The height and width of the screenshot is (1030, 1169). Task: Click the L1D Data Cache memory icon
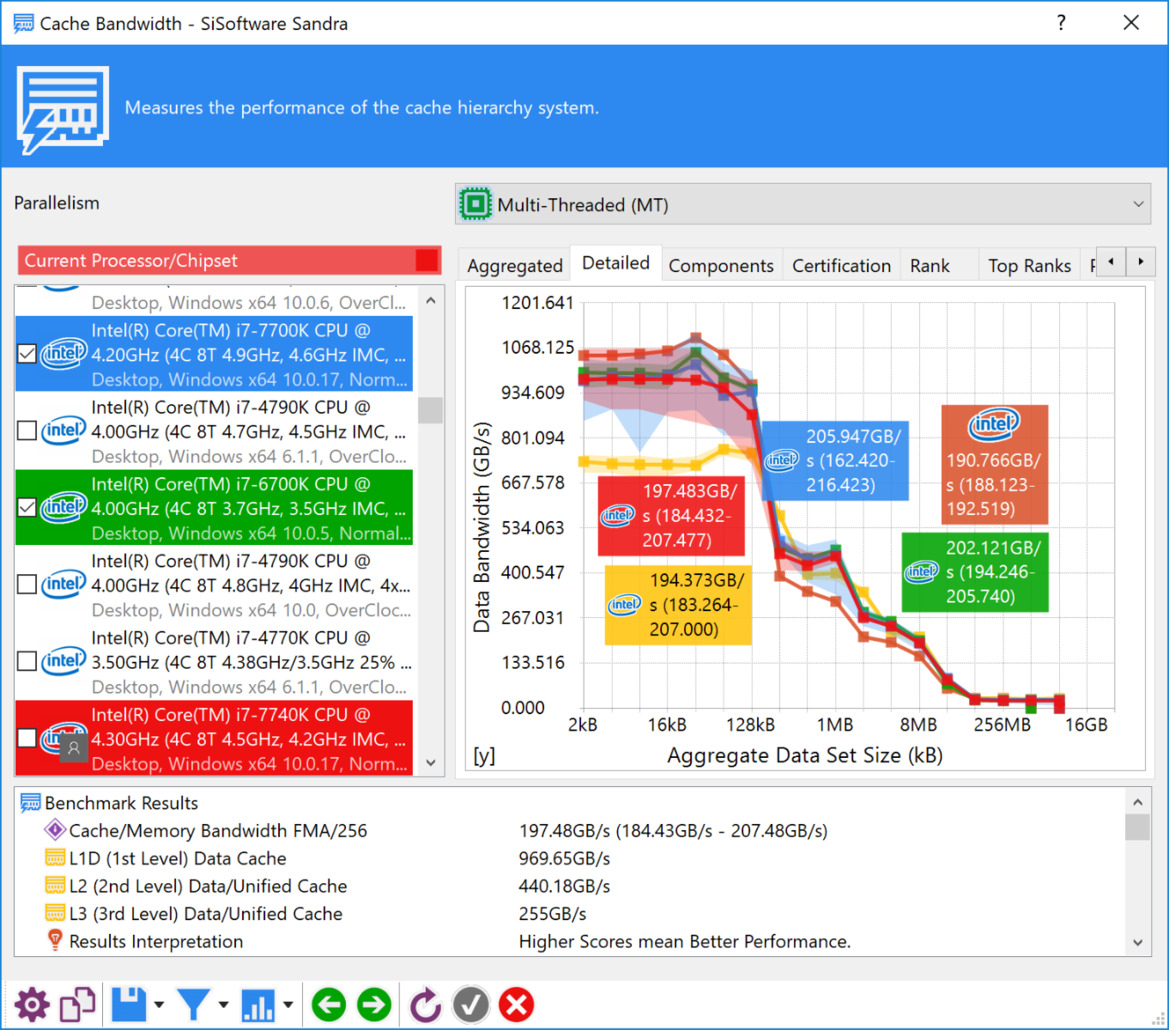54,858
